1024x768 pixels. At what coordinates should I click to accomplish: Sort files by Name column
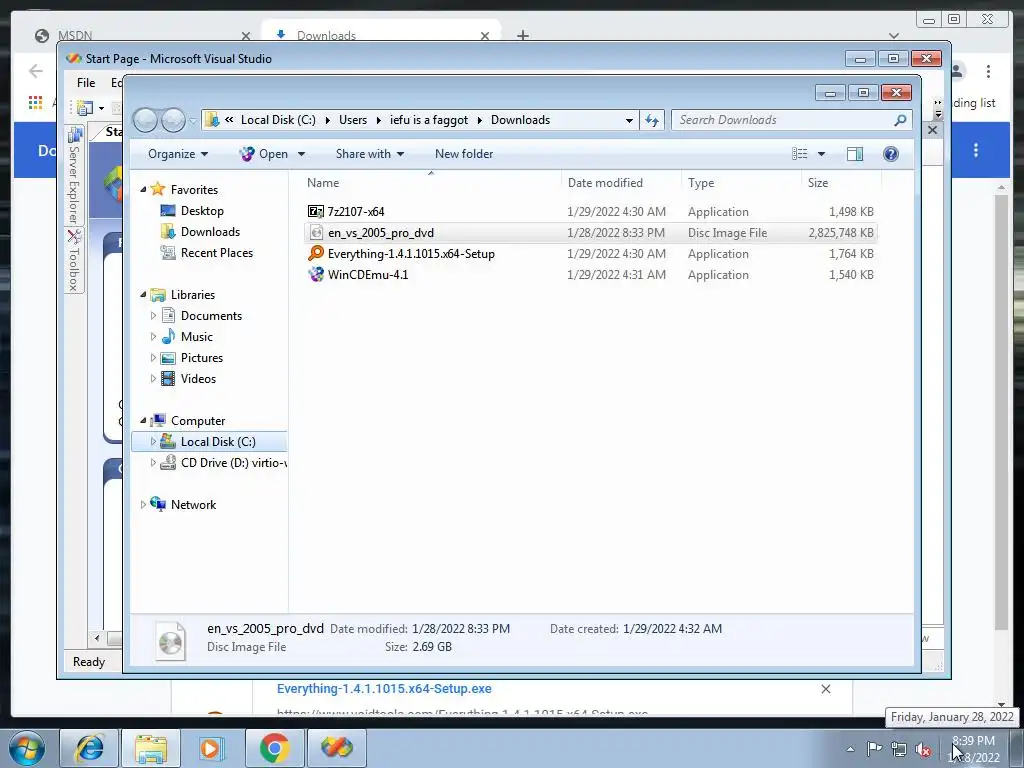point(431,183)
